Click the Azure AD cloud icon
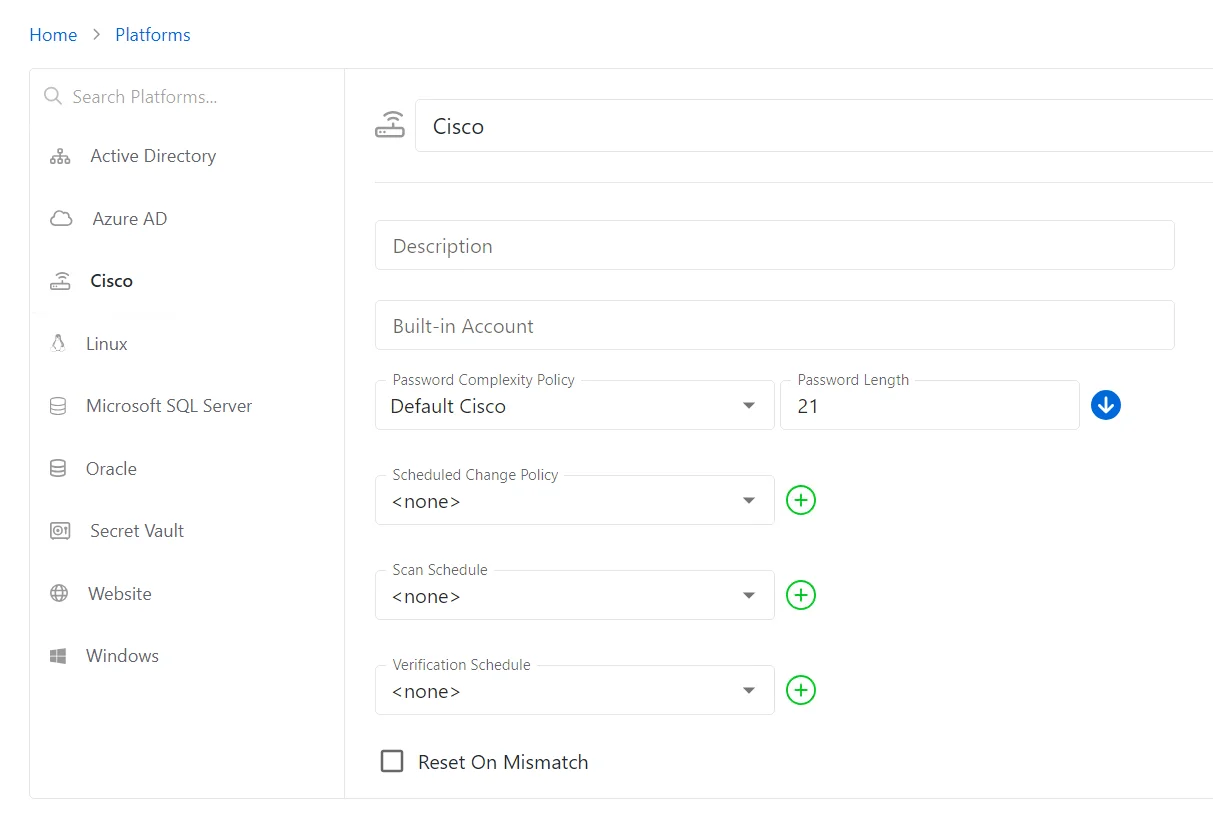This screenshot has width=1213, height=818. pos(61,218)
